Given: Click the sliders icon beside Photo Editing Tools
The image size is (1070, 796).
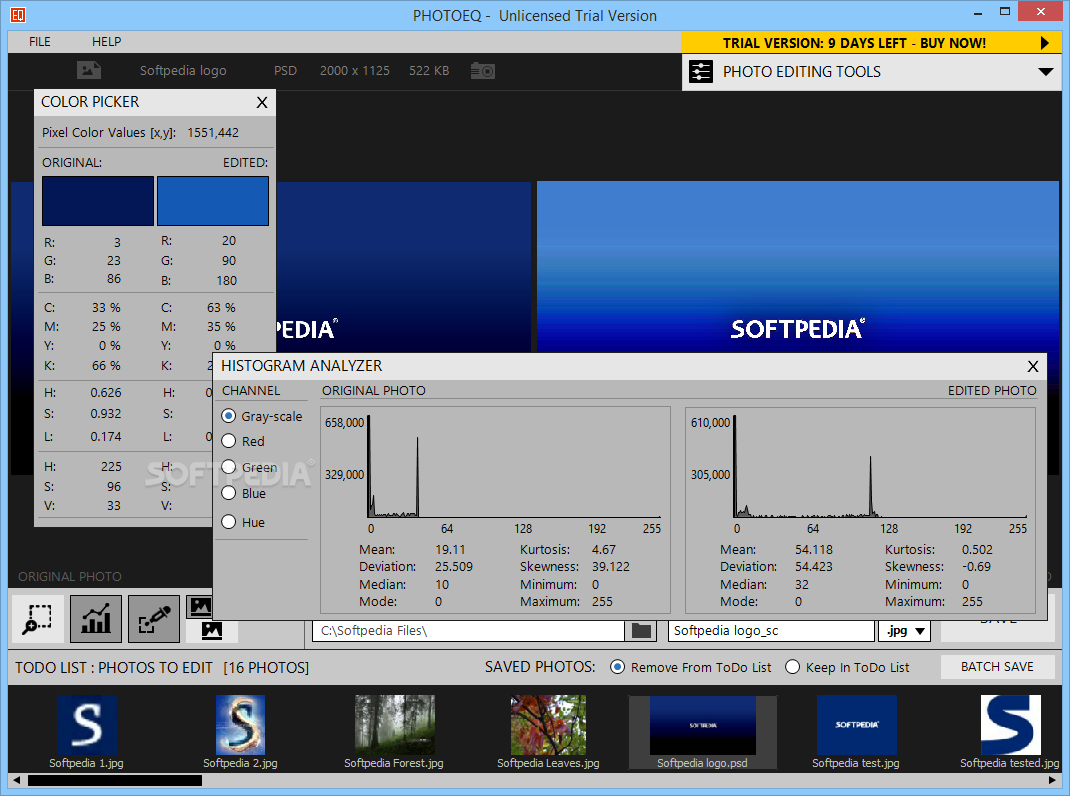Looking at the screenshot, I should 701,72.
